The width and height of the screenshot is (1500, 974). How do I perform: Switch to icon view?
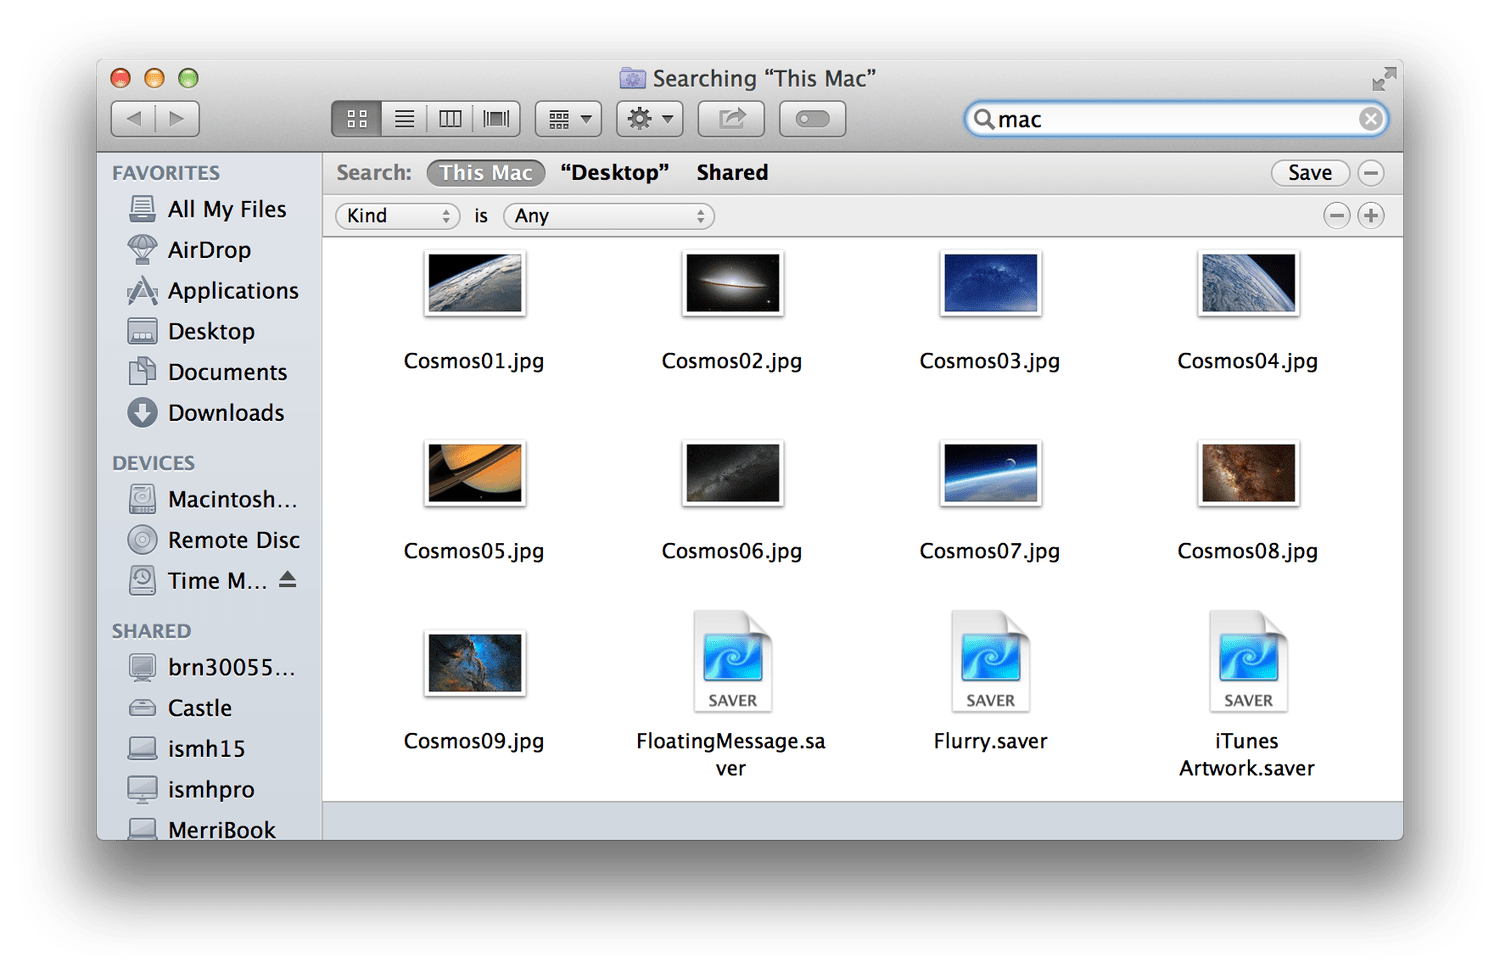tap(356, 119)
